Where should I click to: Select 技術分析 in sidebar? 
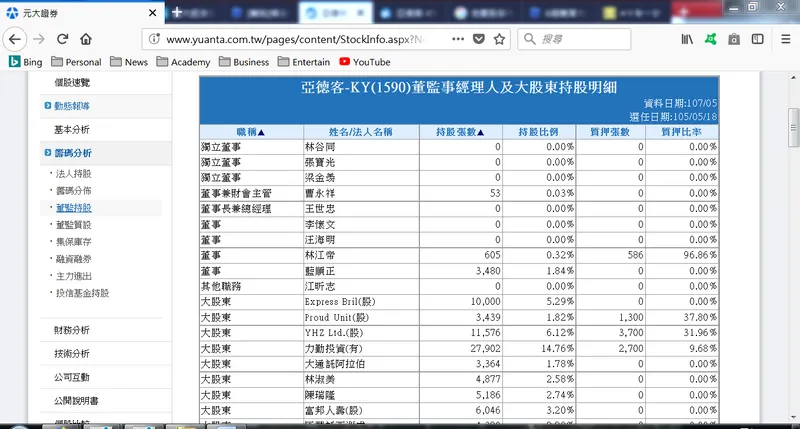point(72,354)
